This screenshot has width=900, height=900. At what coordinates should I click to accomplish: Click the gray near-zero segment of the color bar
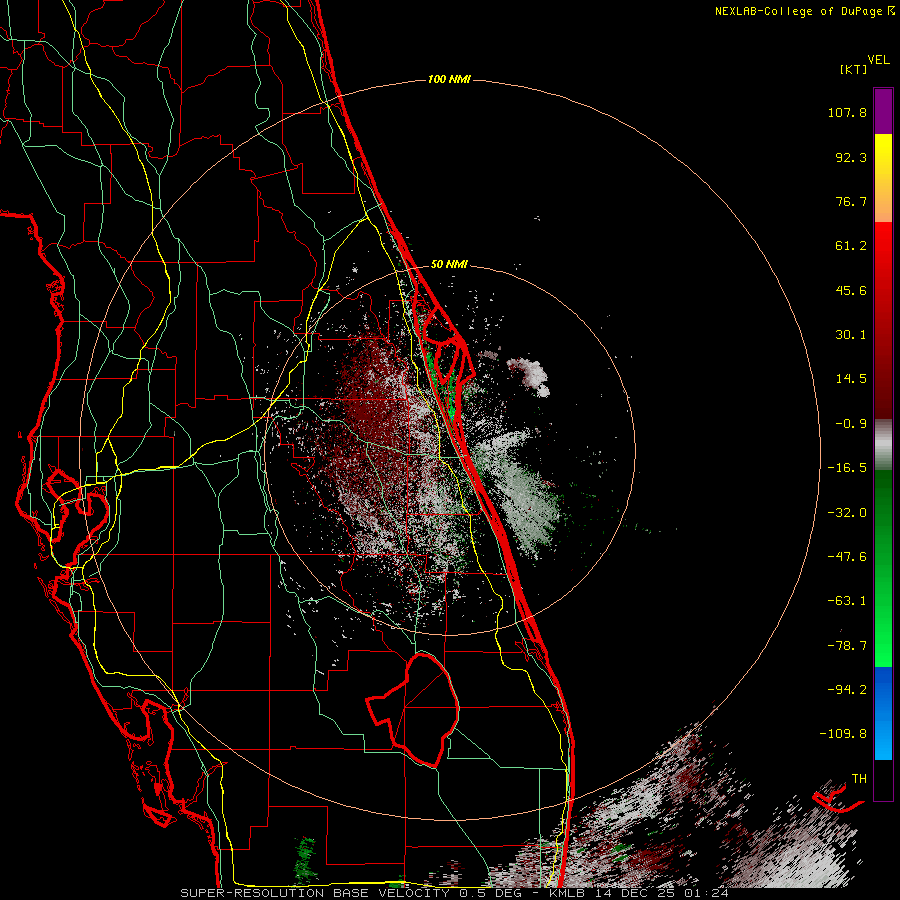[x=883, y=444]
